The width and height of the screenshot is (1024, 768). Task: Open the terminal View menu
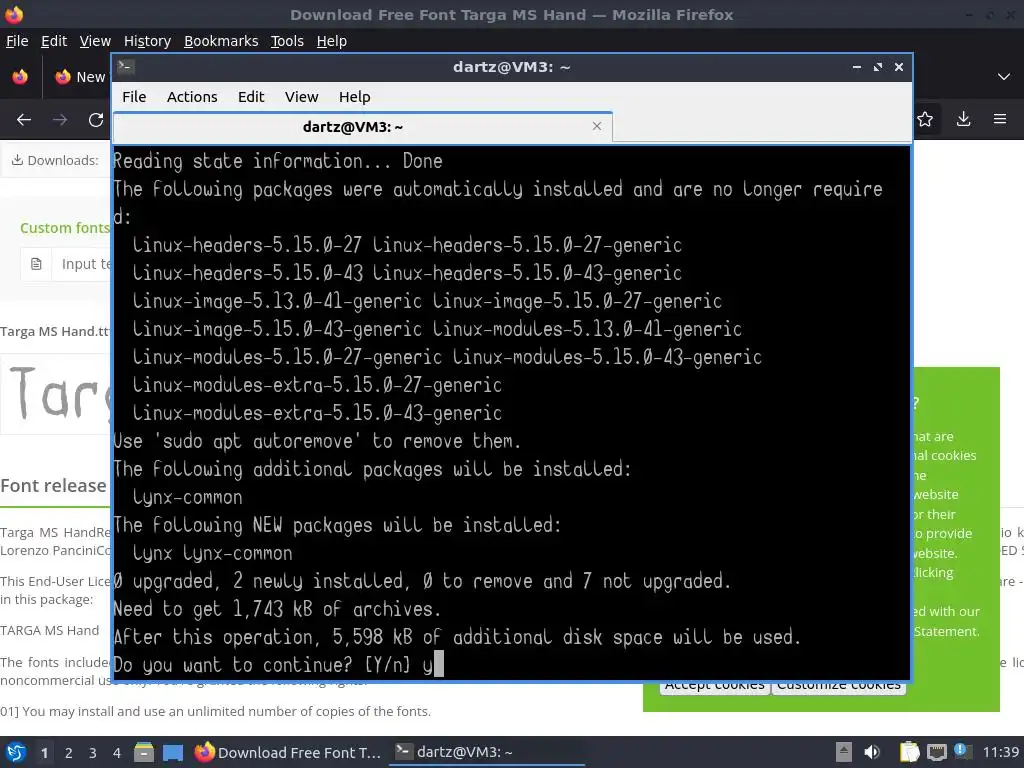click(x=301, y=97)
